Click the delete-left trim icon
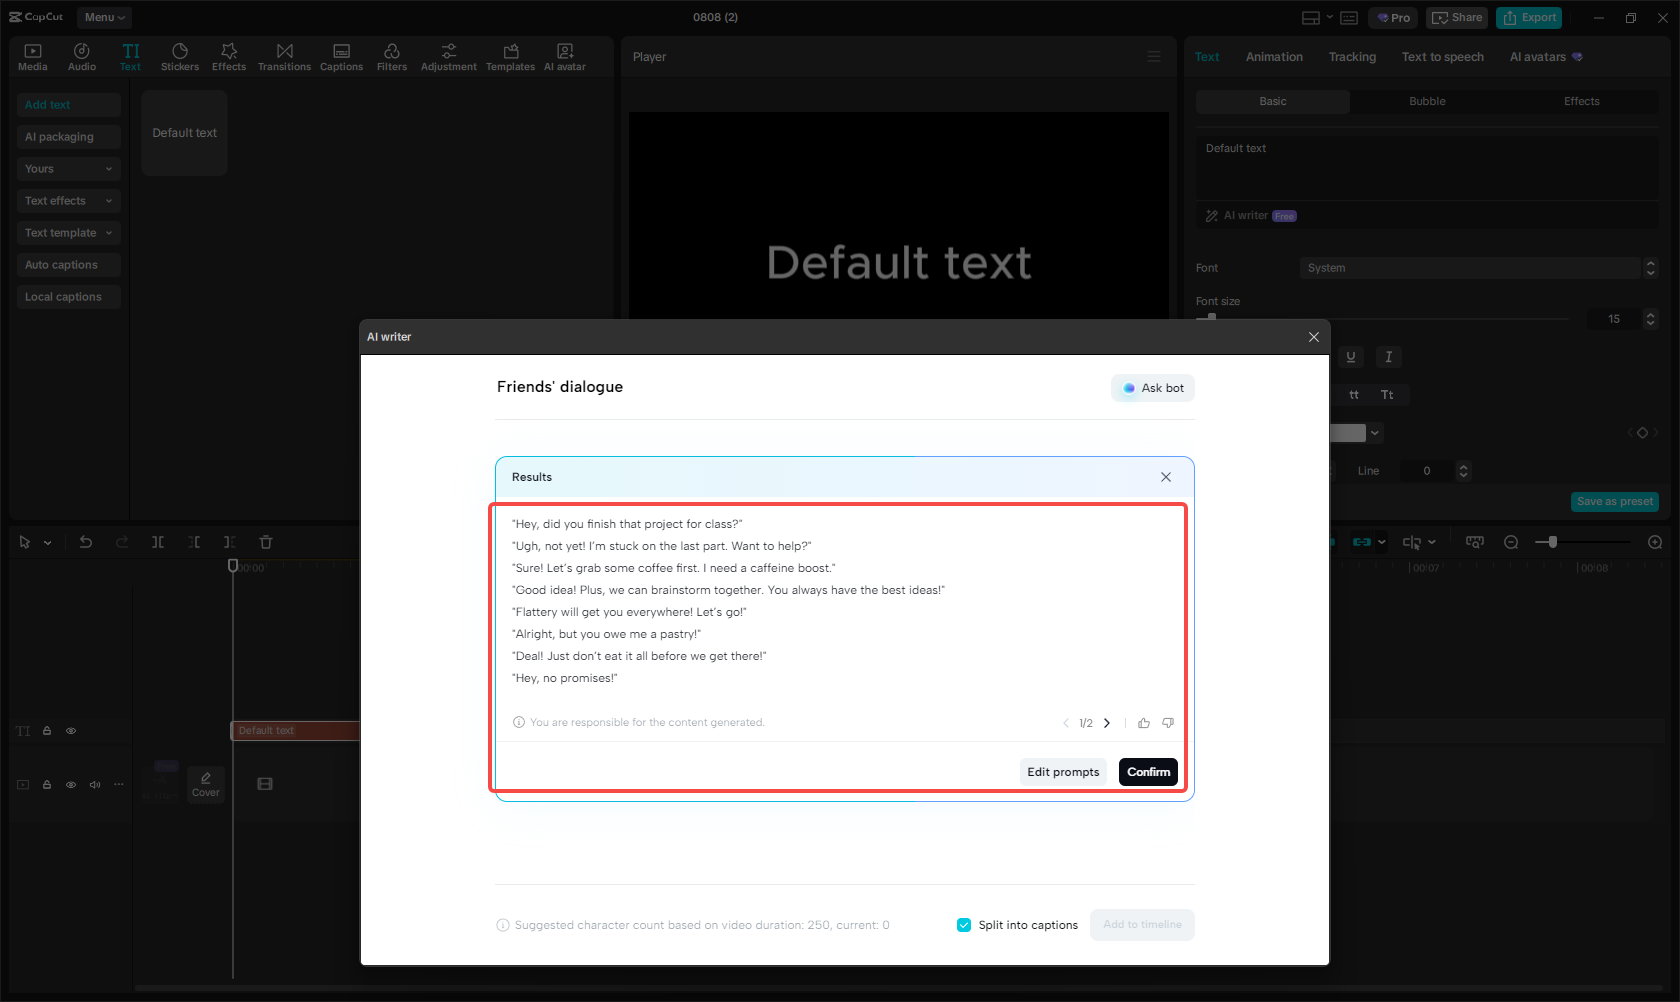1680x1002 pixels. [194, 542]
